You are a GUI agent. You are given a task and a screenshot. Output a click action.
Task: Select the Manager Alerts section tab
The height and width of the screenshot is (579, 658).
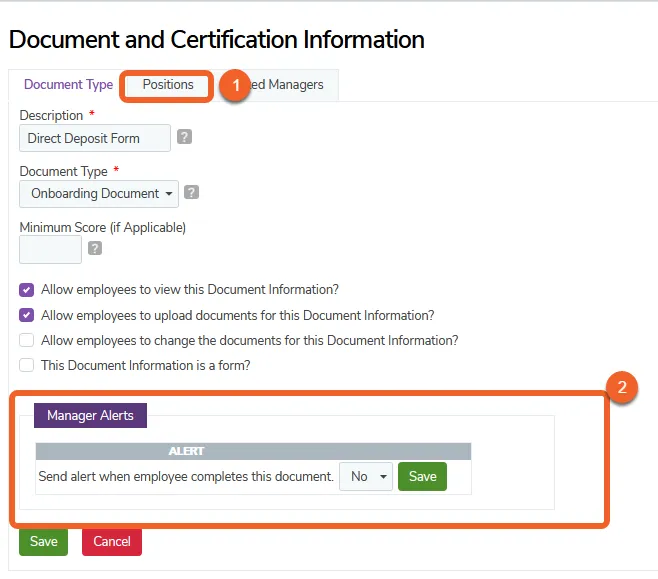point(90,415)
